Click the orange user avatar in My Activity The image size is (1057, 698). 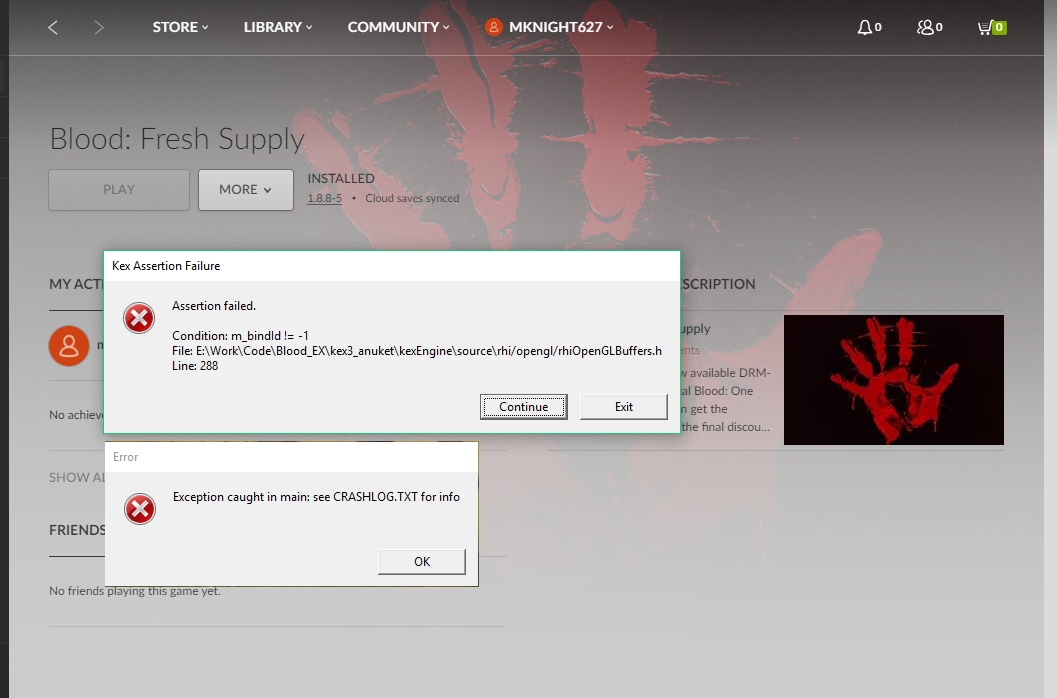69,345
